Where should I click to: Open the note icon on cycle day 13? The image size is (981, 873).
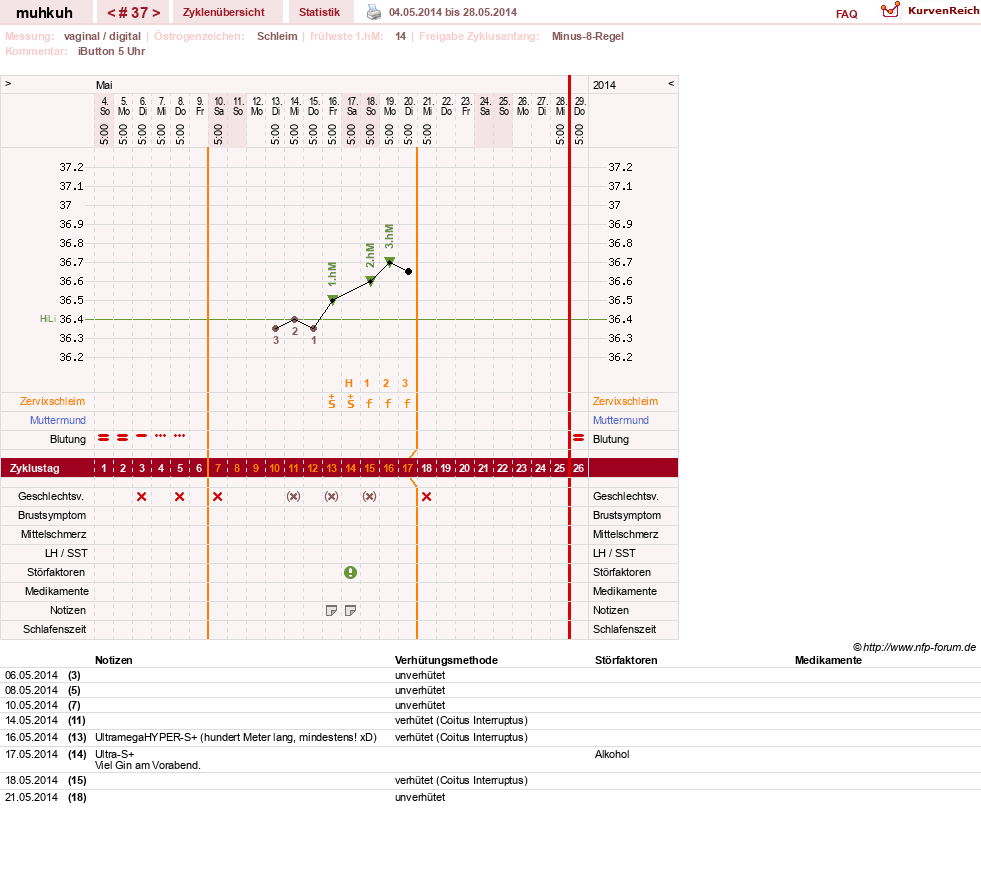[332, 610]
